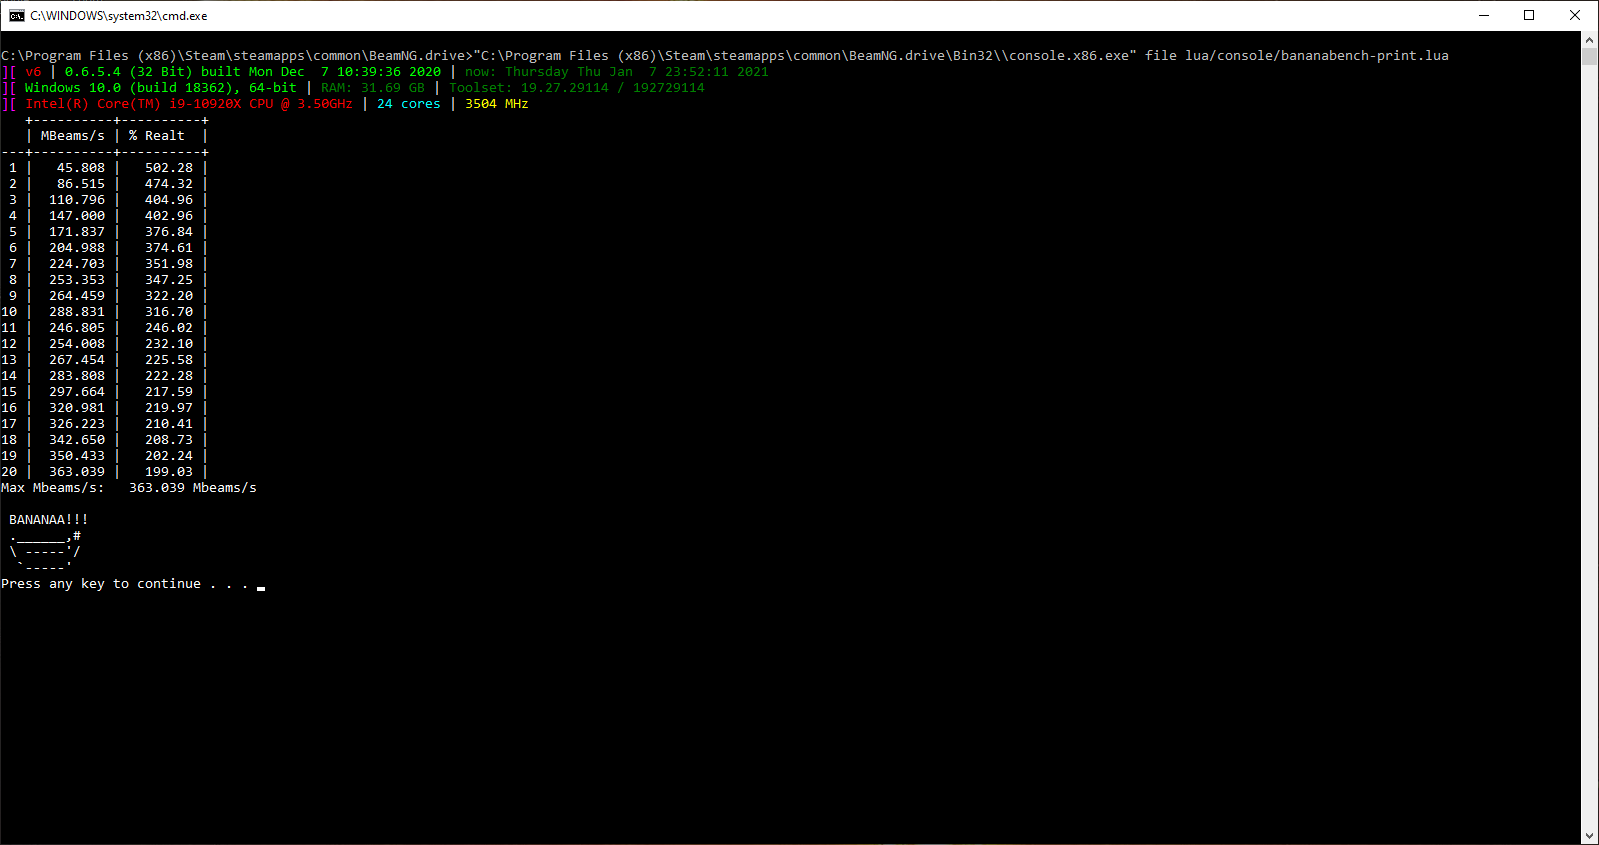Click the value 342.650 in row 18
The height and width of the screenshot is (845, 1599).
[x=77, y=440]
